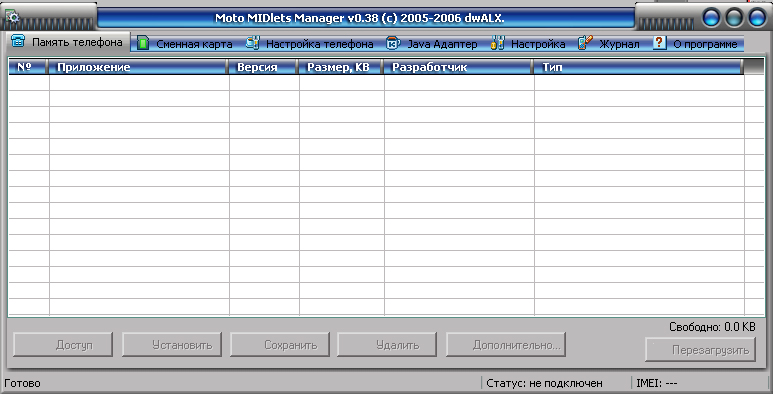Viewport: 773px width, 394px height.
Task: Open the О программе tab
Action: click(x=696, y=44)
